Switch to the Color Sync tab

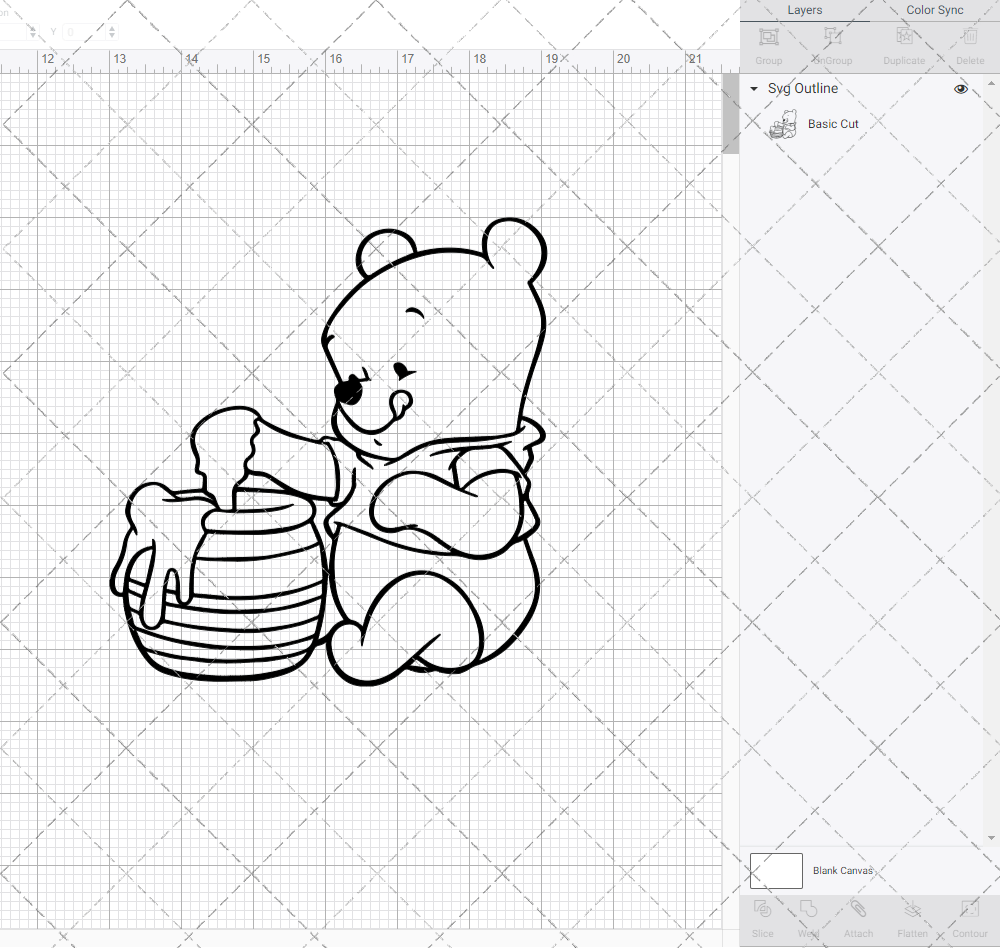tap(934, 10)
